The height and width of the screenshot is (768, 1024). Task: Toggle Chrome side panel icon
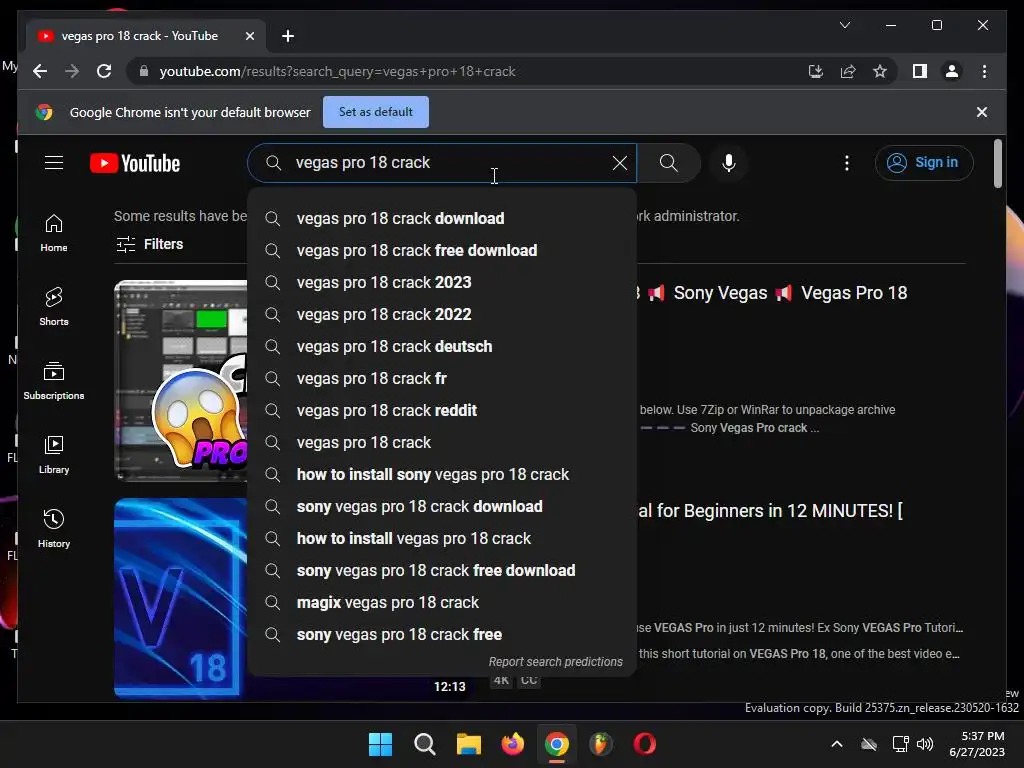[920, 71]
